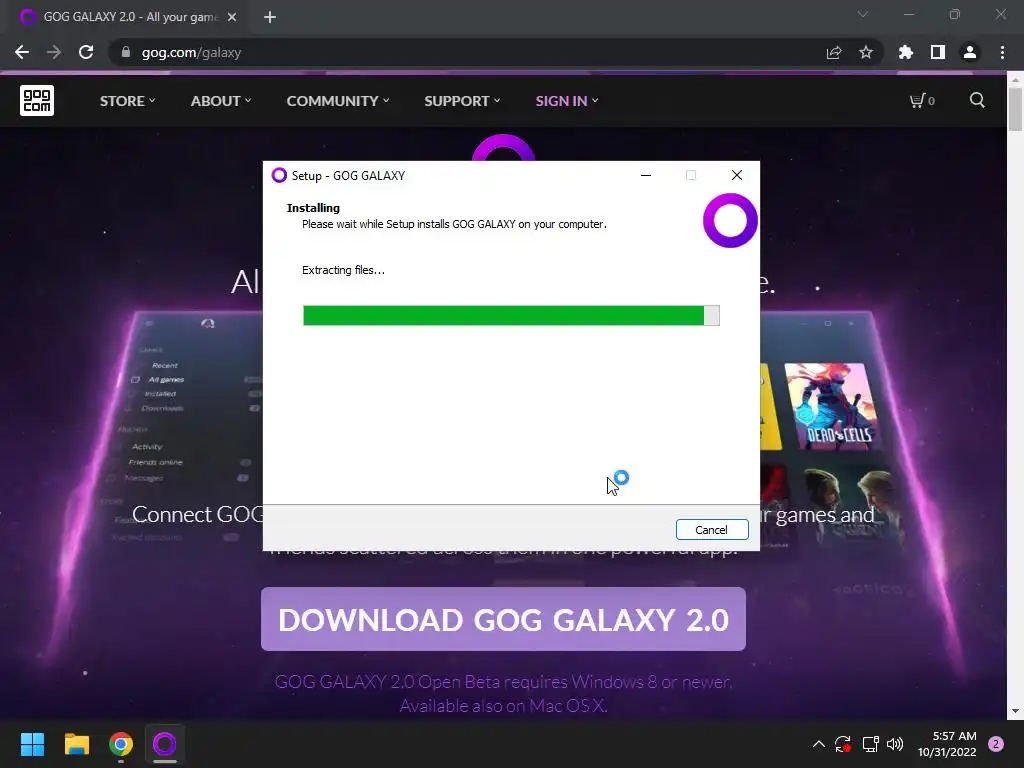
Task: Open the shopping cart icon
Action: 921,101
